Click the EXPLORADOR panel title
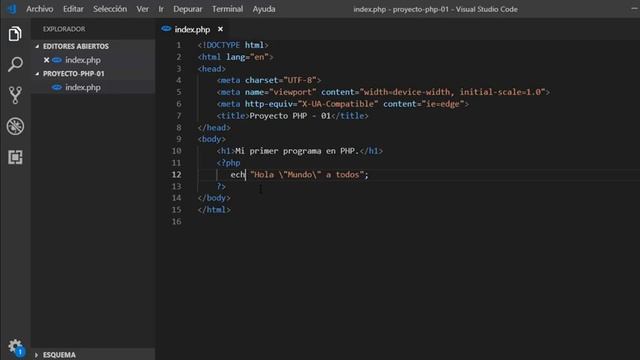This screenshot has width=640, height=360. (x=64, y=29)
